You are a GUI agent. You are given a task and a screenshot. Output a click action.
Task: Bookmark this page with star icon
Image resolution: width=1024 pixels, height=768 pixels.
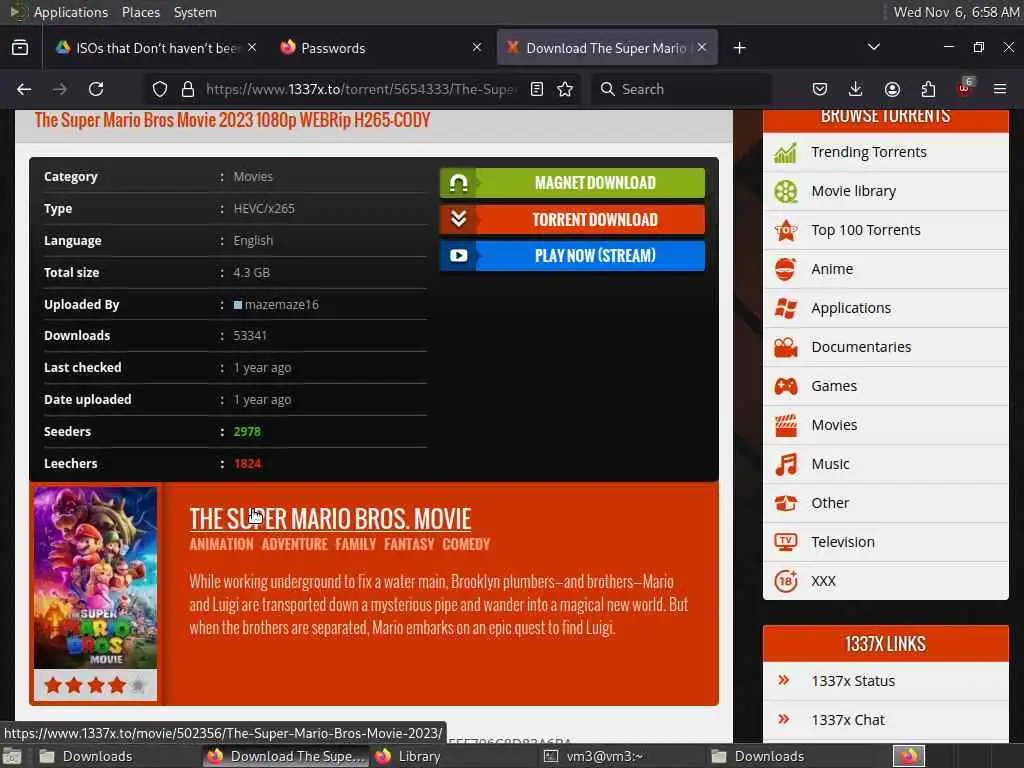coord(566,89)
